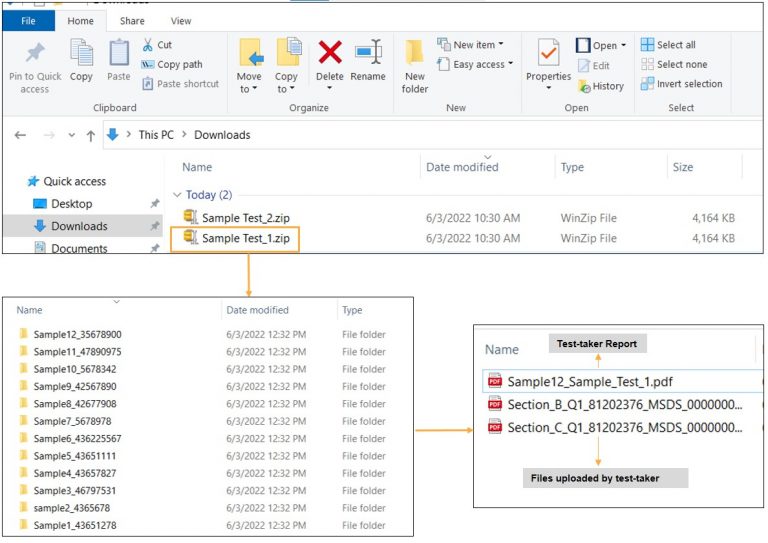768x543 pixels.
Task: Switch to the Share ribbon tab
Action: [131, 21]
